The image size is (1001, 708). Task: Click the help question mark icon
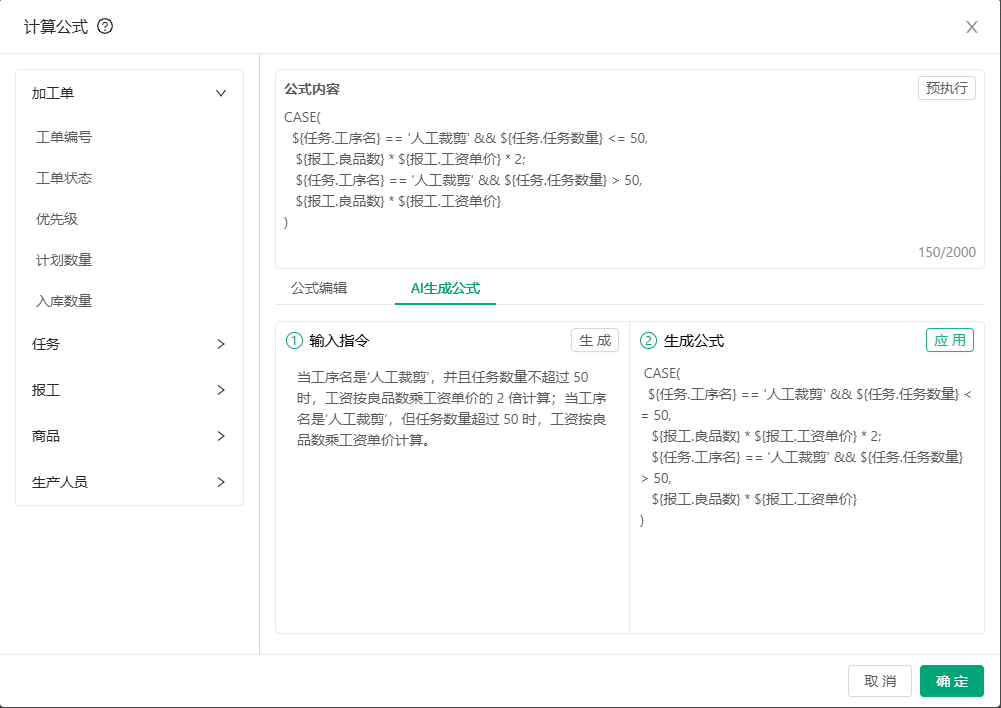[x=105, y=27]
